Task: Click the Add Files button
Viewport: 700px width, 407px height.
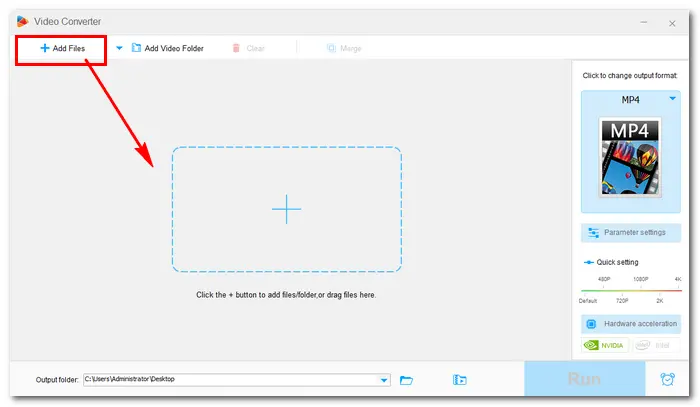Action: (62, 48)
